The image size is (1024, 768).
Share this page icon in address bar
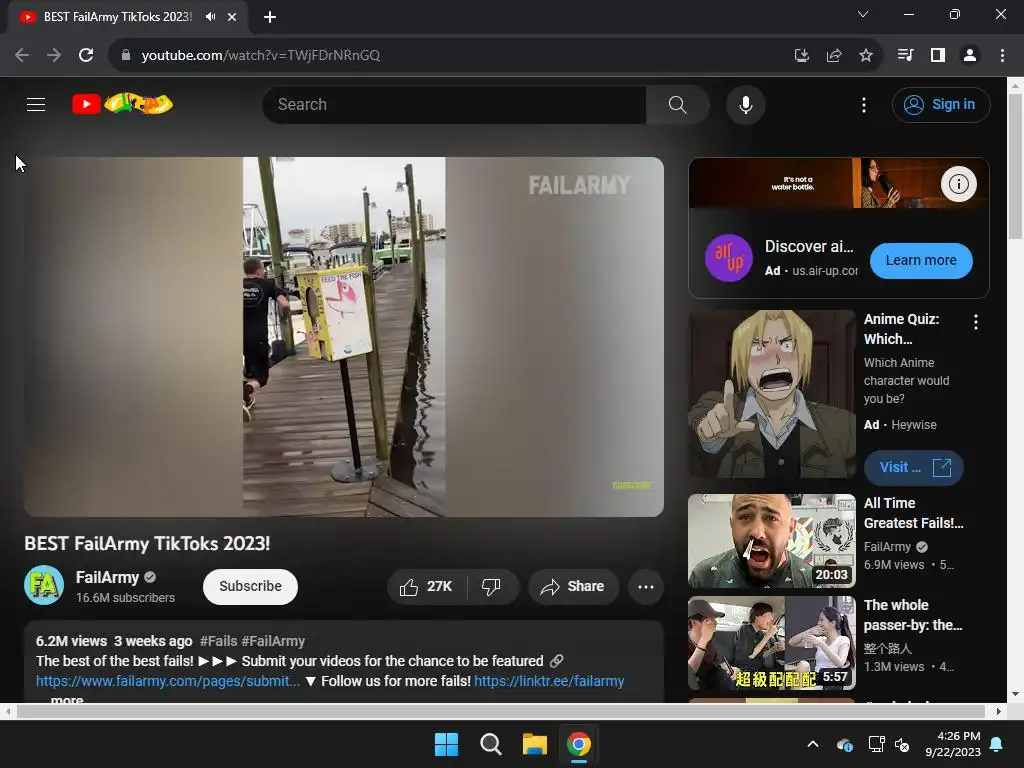834,56
